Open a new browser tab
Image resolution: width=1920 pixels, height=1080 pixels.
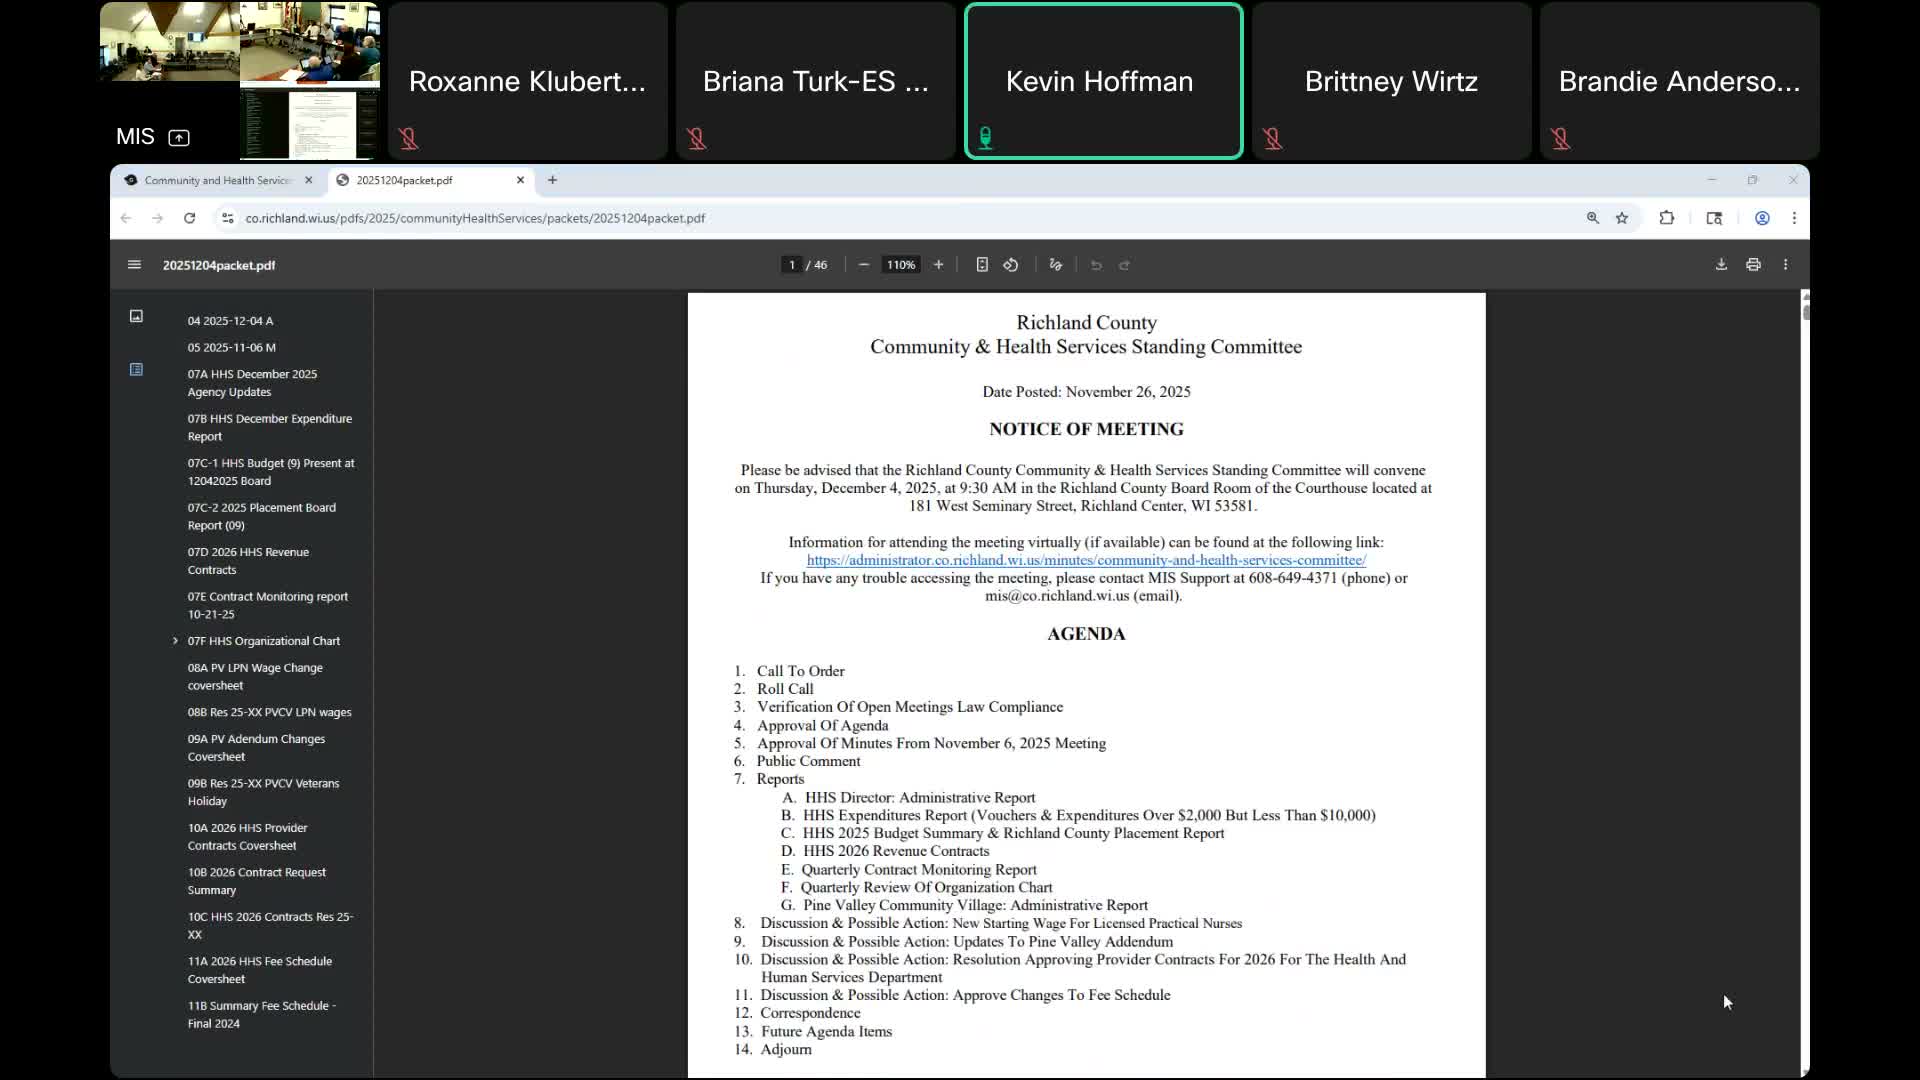click(552, 180)
